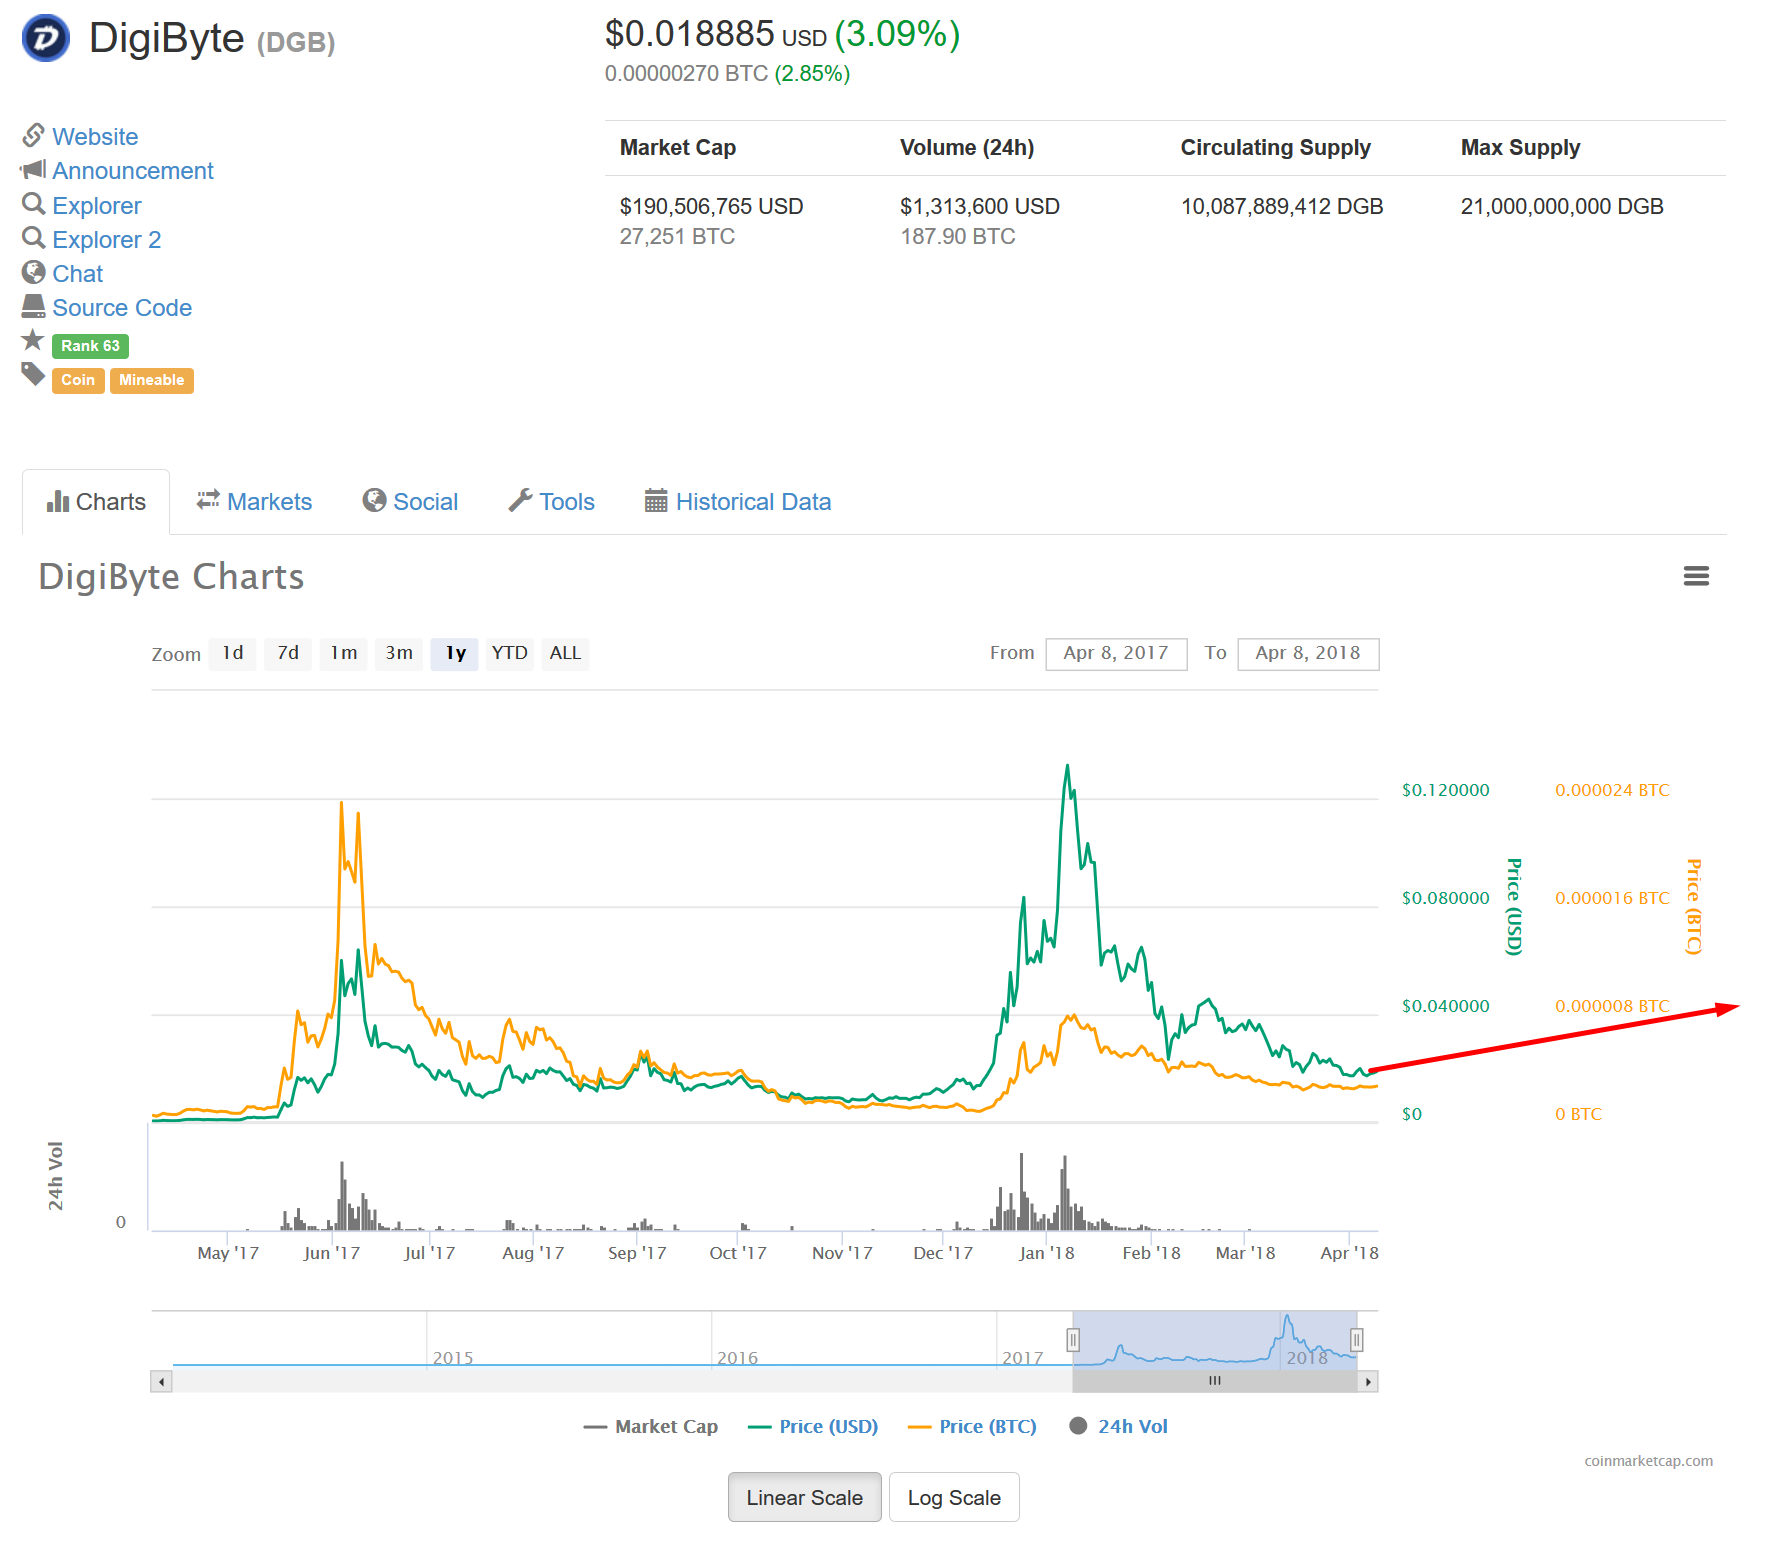Click the navigator scrollbar thumb
Viewport: 1783px width, 1556px height.
point(1215,1381)
